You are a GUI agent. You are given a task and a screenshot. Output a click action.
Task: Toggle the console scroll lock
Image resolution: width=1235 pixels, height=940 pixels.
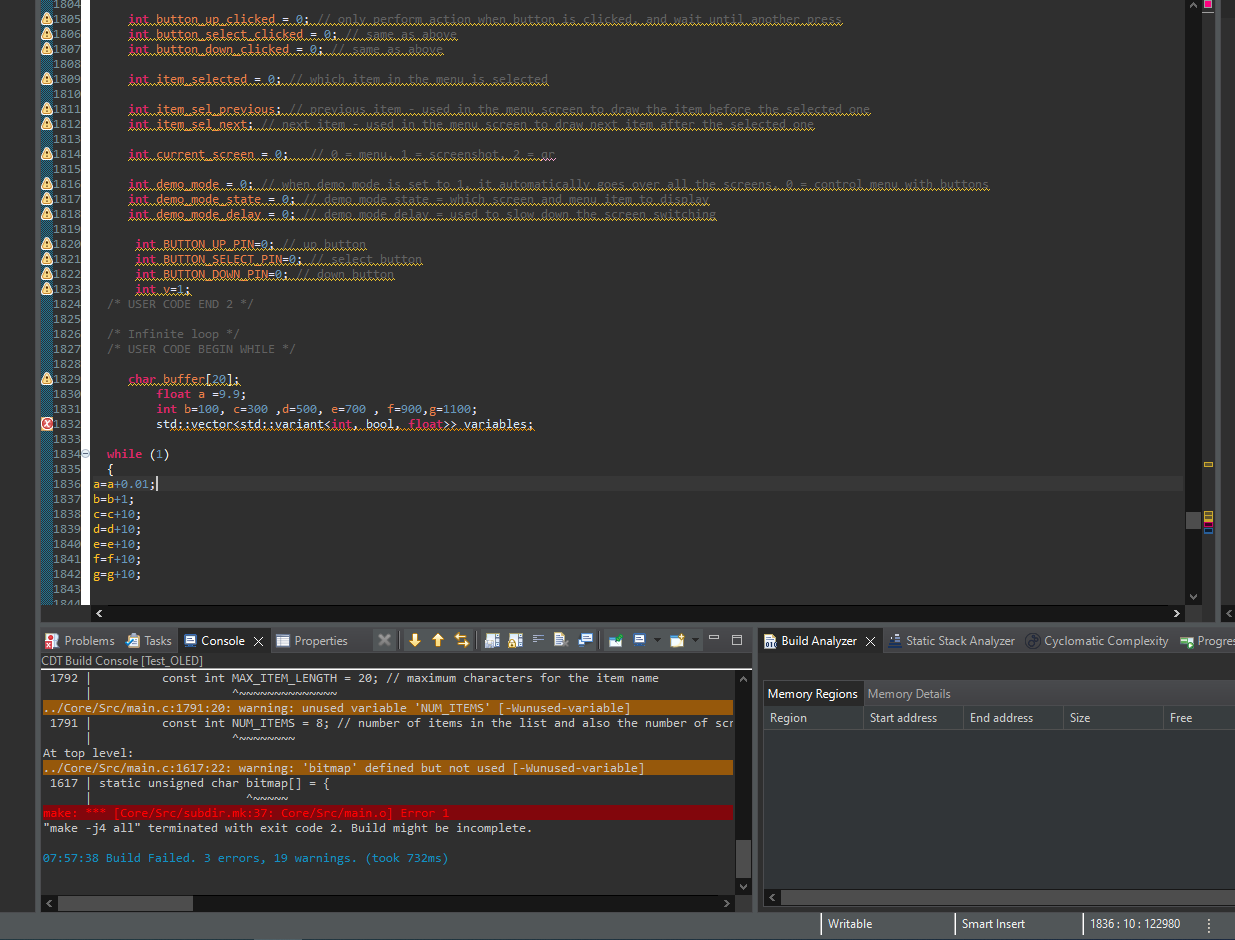[x=515, y=641]
